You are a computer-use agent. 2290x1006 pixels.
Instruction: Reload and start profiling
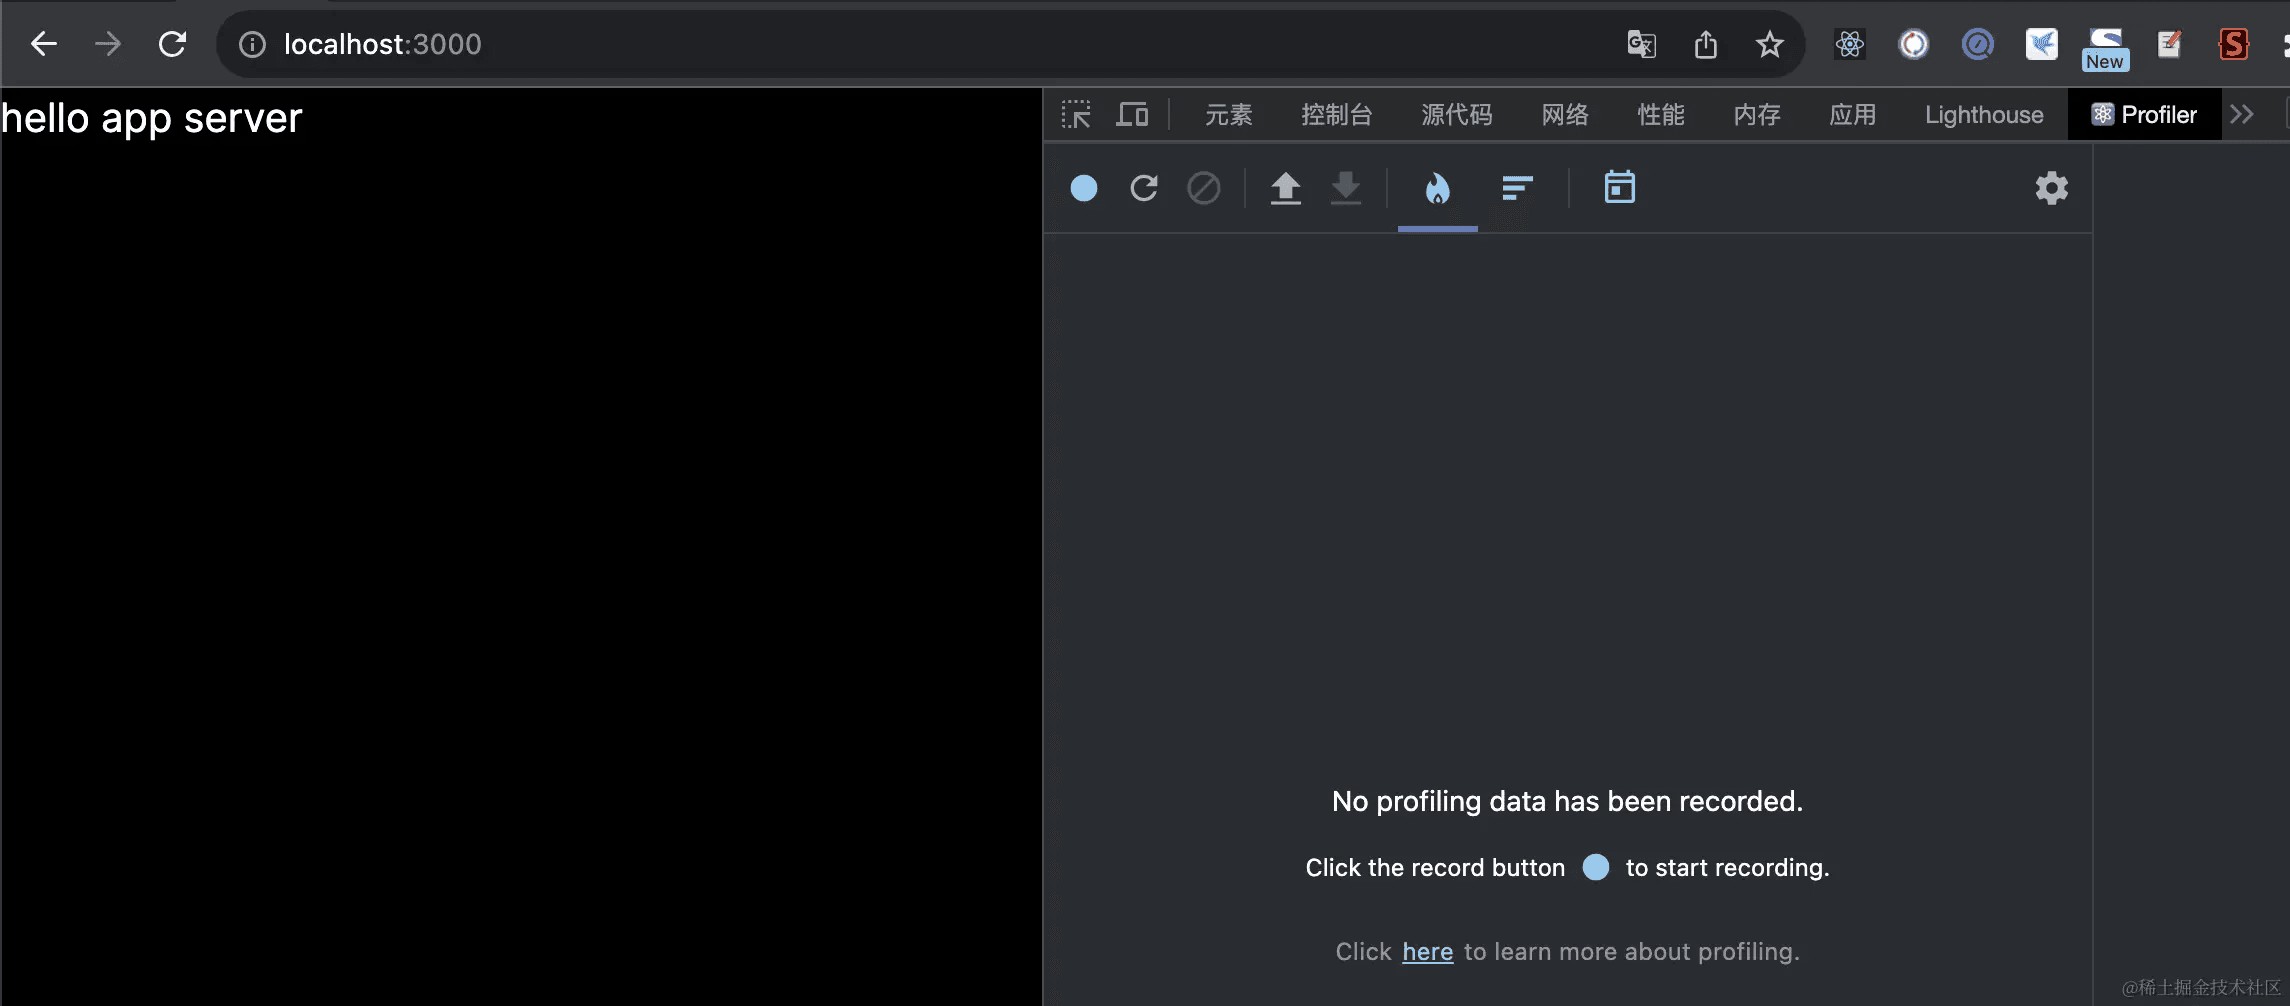[x=1144, y=188]
